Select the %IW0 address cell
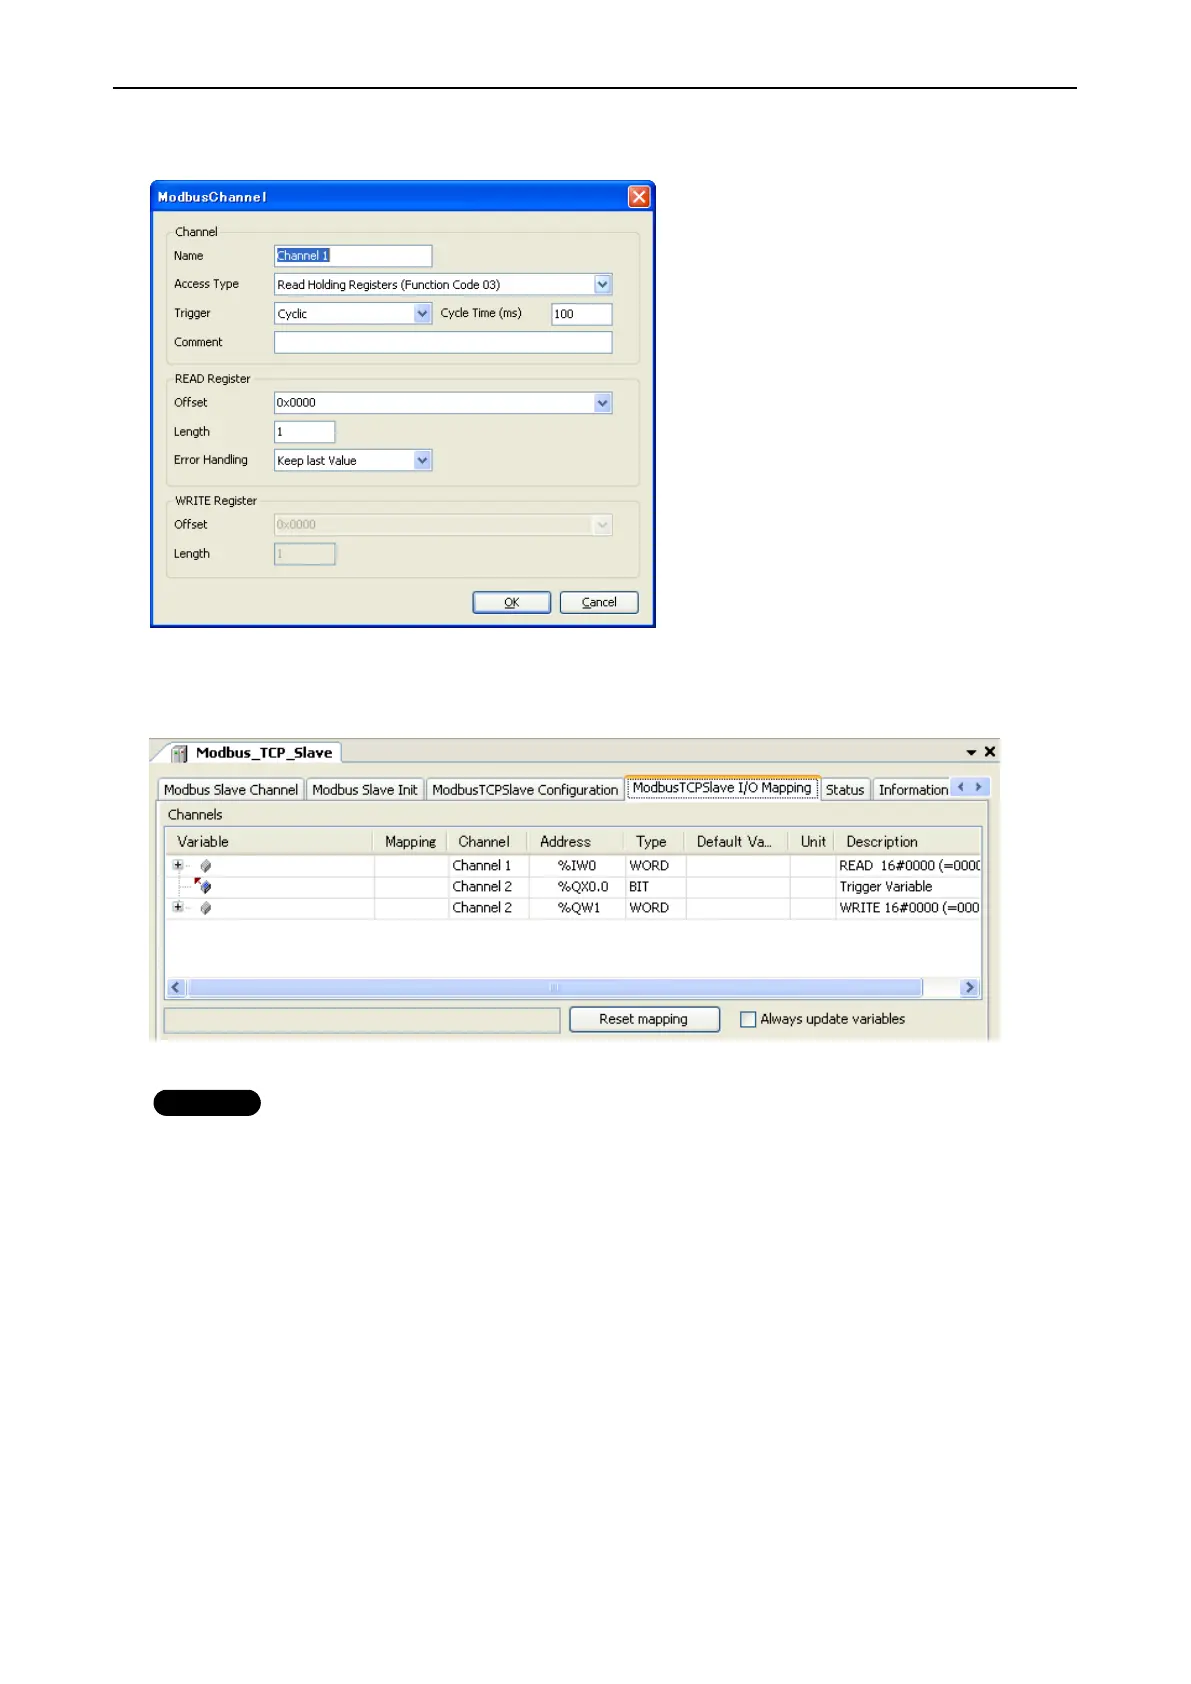The image size is (1191, 1684). (577, 866)
